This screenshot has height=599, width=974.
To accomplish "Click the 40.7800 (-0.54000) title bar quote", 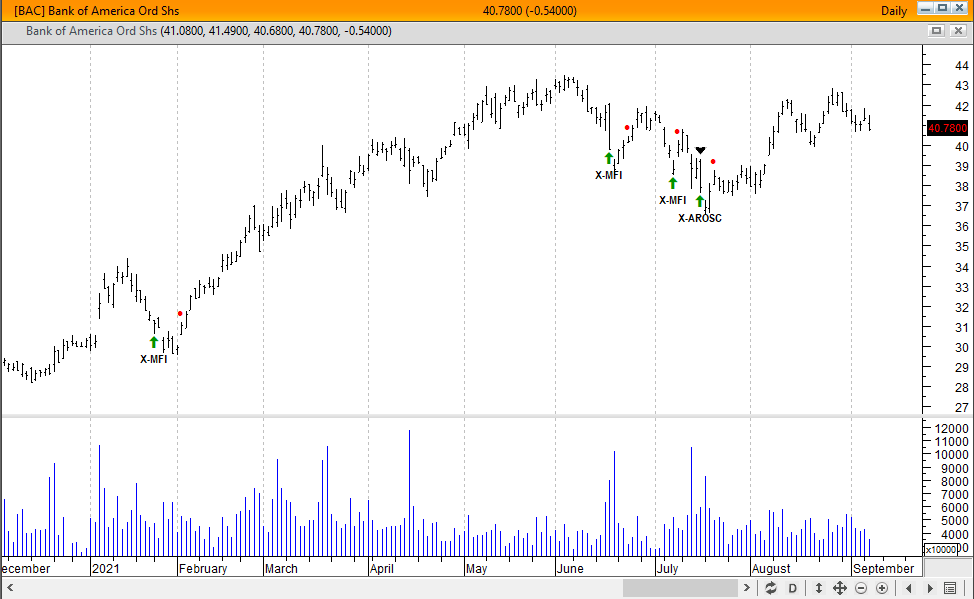I will (529, 11).
